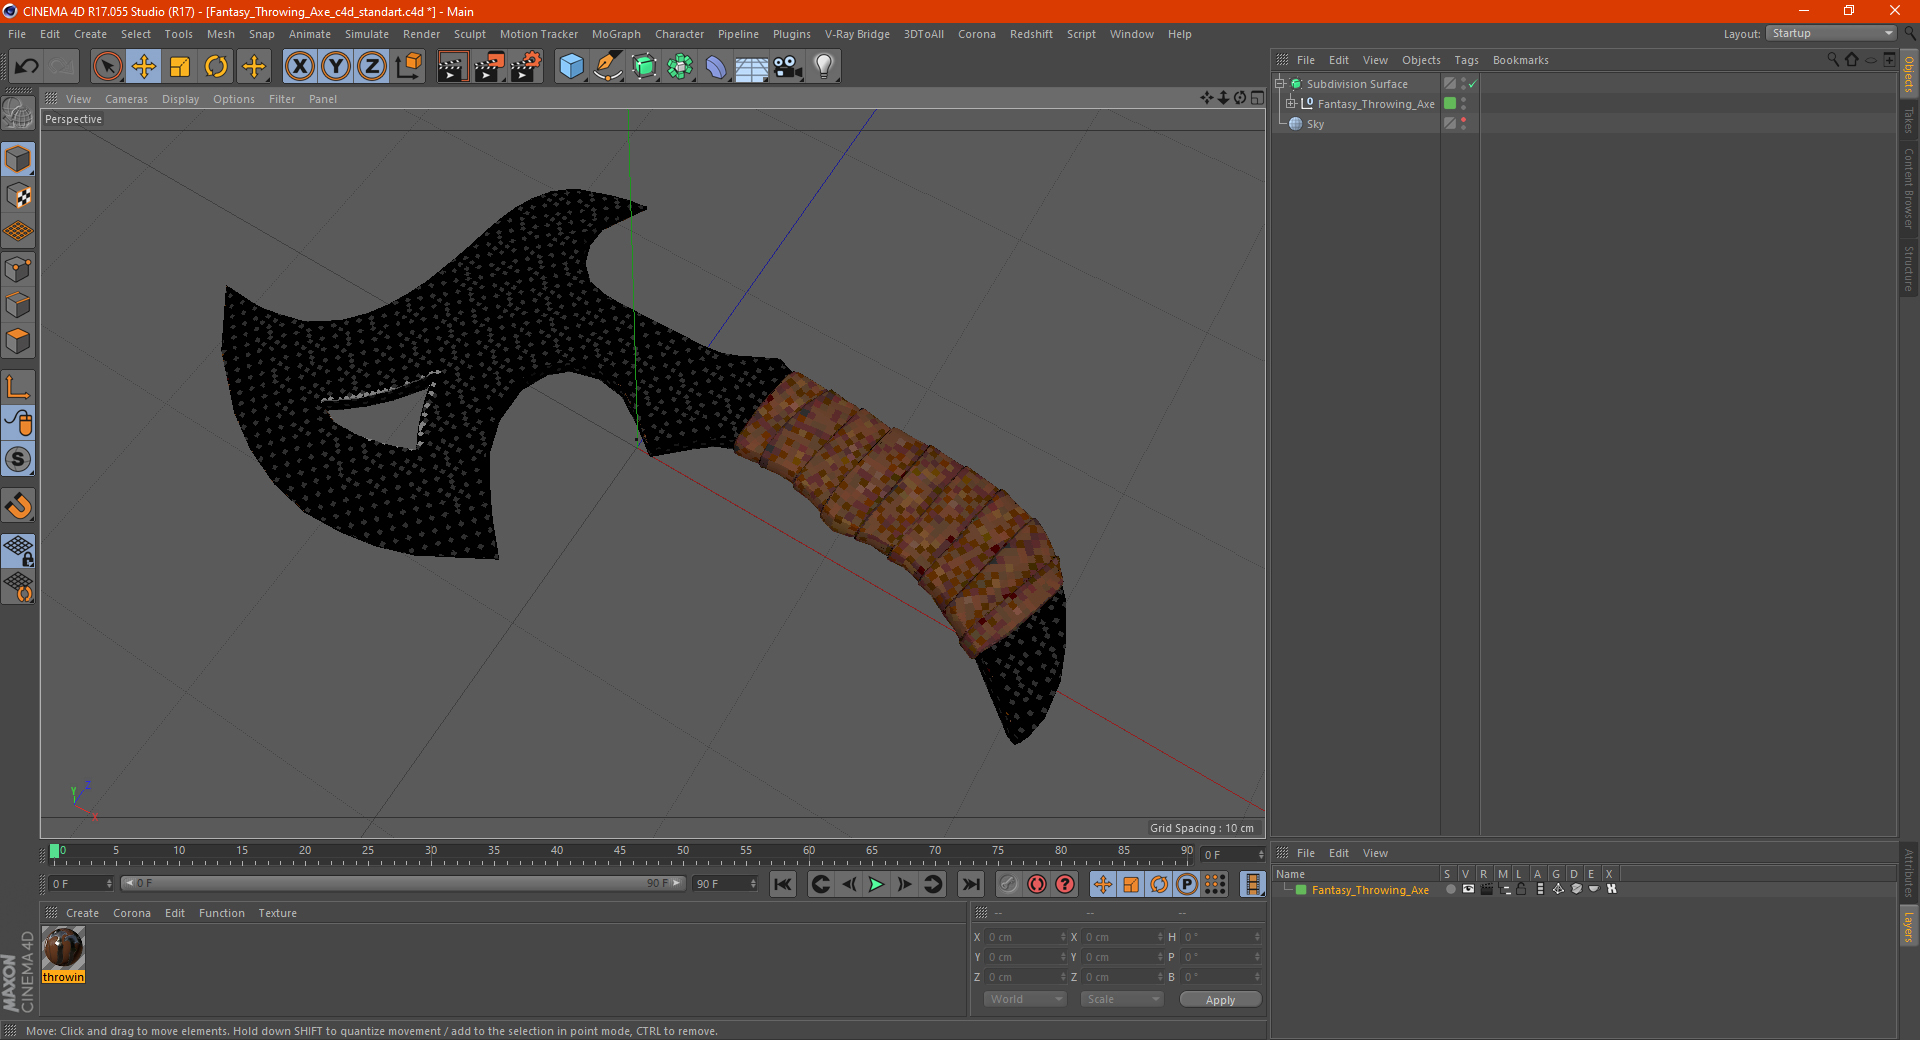1920x1040 pixels.
Task: Click the Object Manager search icon
Action: pyautogui.click(x=1833, y=60)
